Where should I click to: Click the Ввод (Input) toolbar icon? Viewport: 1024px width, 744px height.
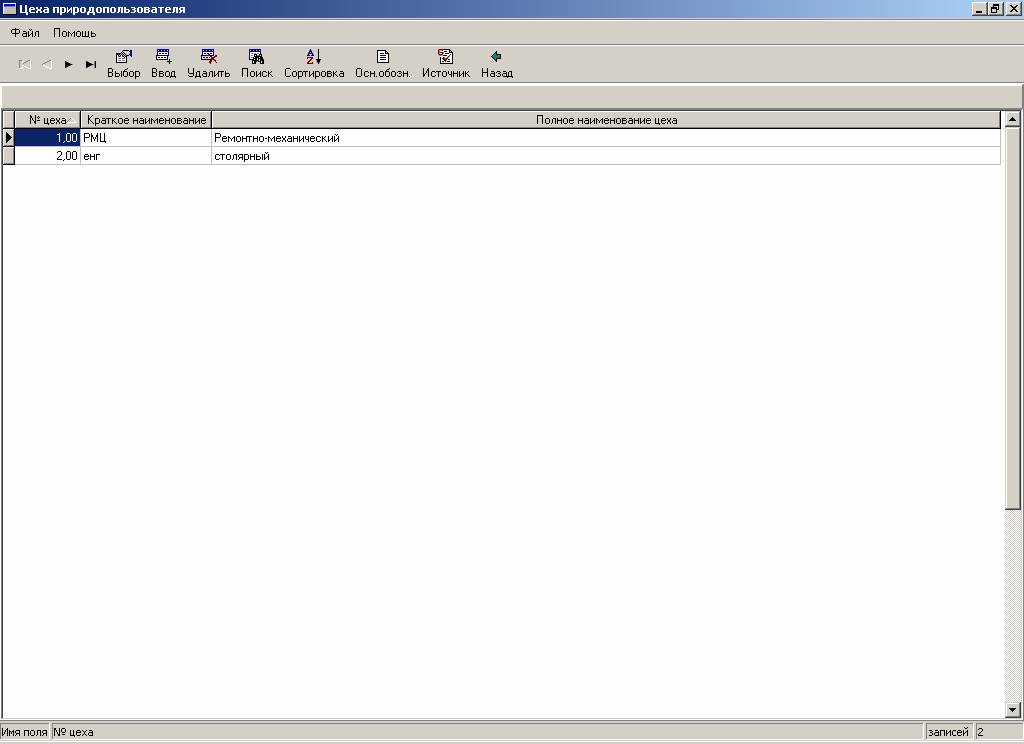pos(163,58)
